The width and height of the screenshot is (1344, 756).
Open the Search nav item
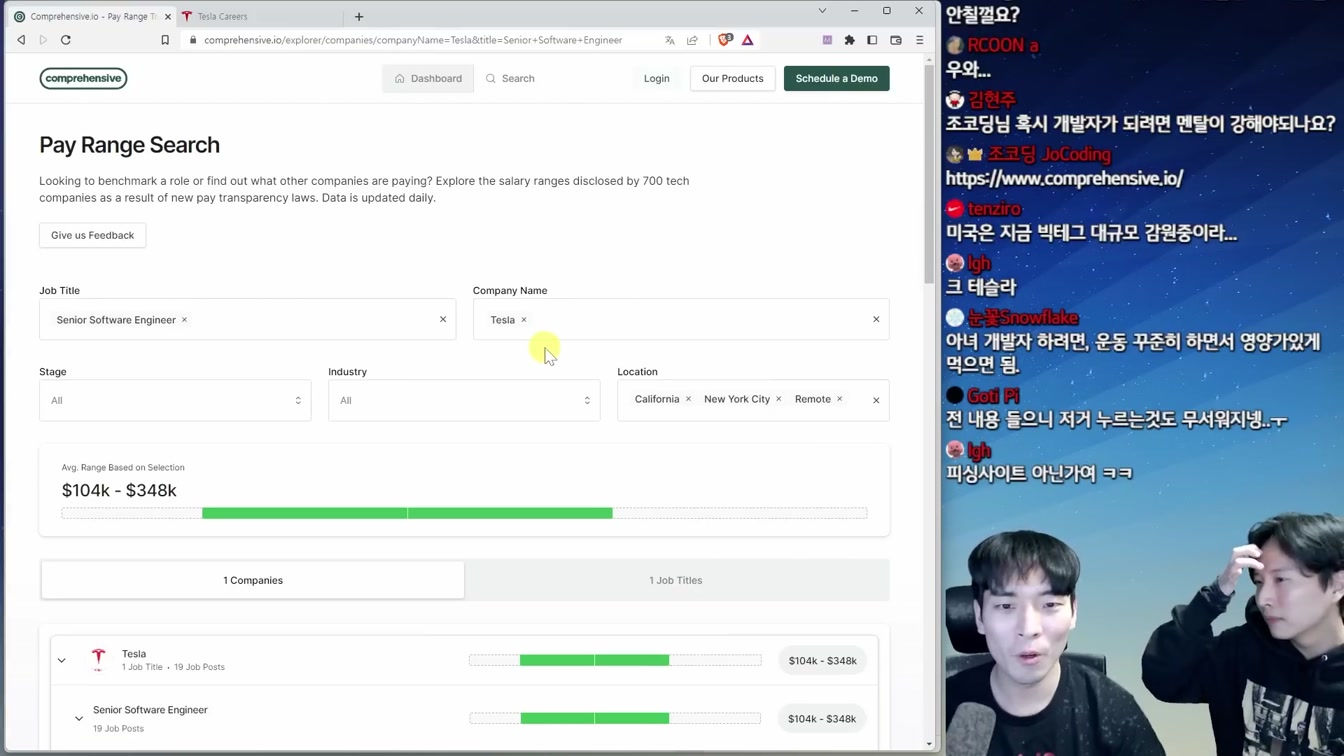click(x=510, y=78)
